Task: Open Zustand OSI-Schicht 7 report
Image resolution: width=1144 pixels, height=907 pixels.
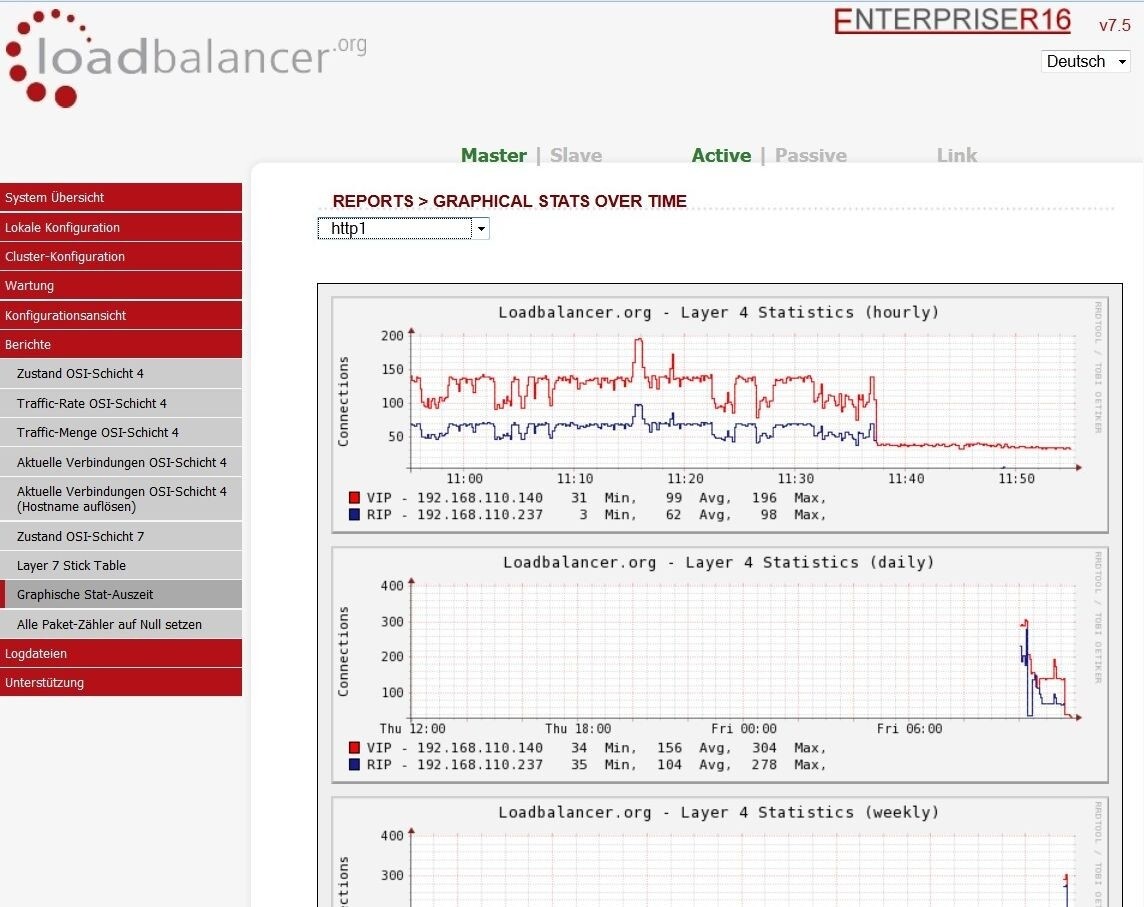Action: point(121,536)
